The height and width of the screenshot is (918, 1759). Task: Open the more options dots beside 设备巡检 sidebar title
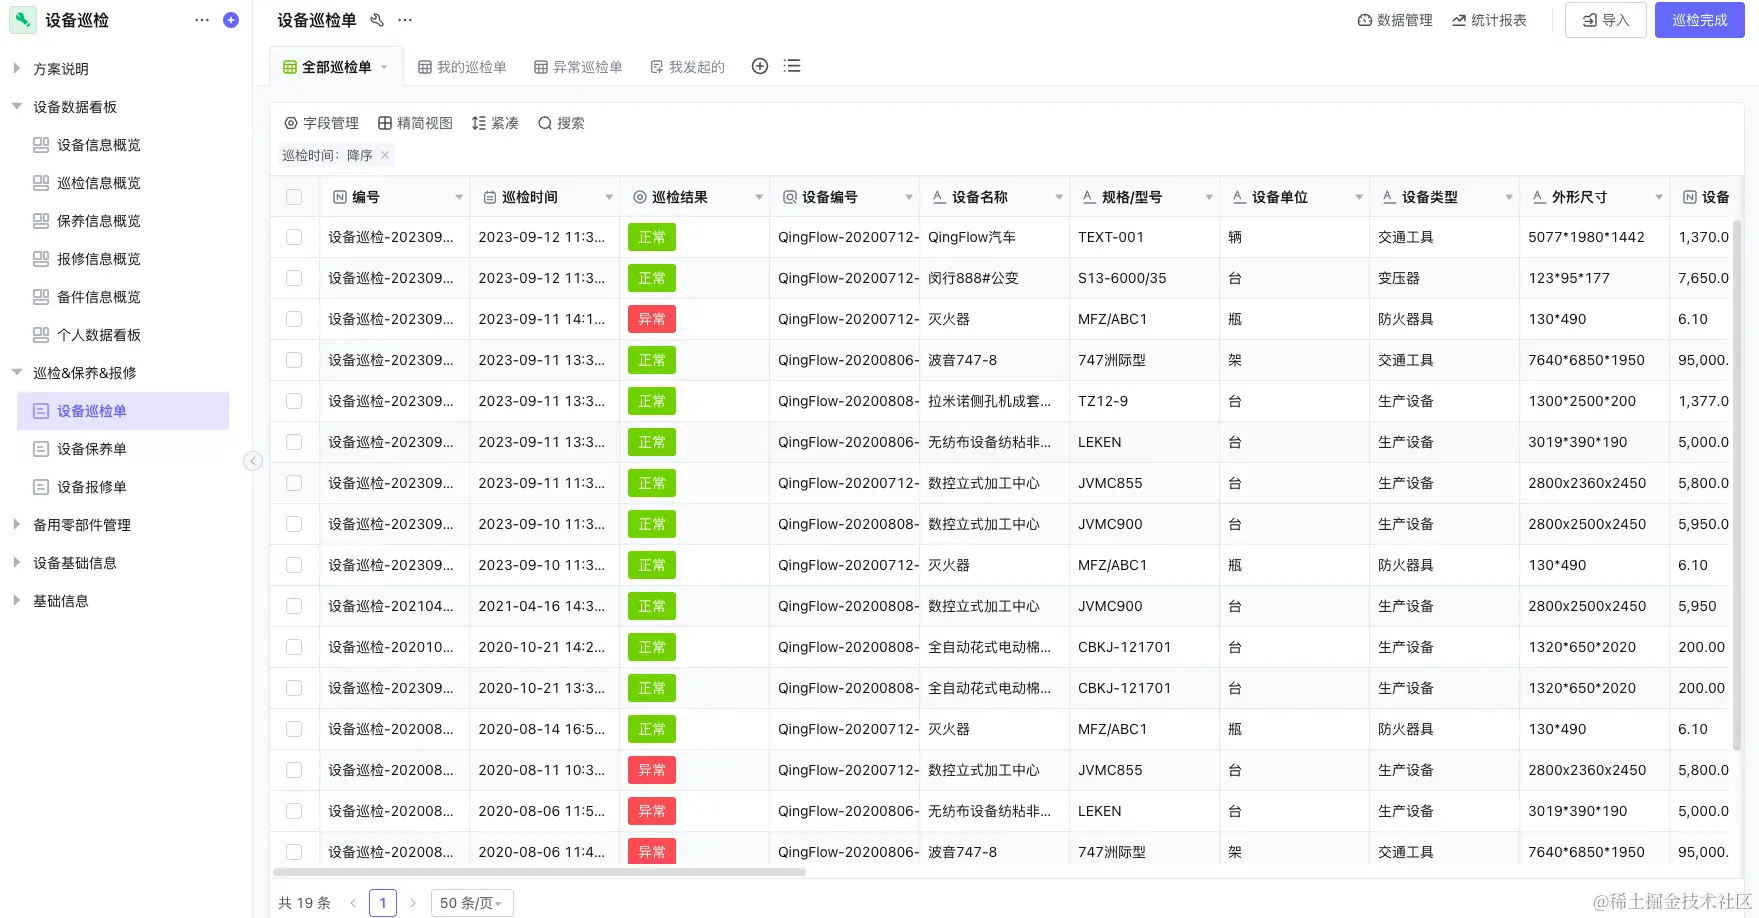pyautogui.click(x=202, y=20)
